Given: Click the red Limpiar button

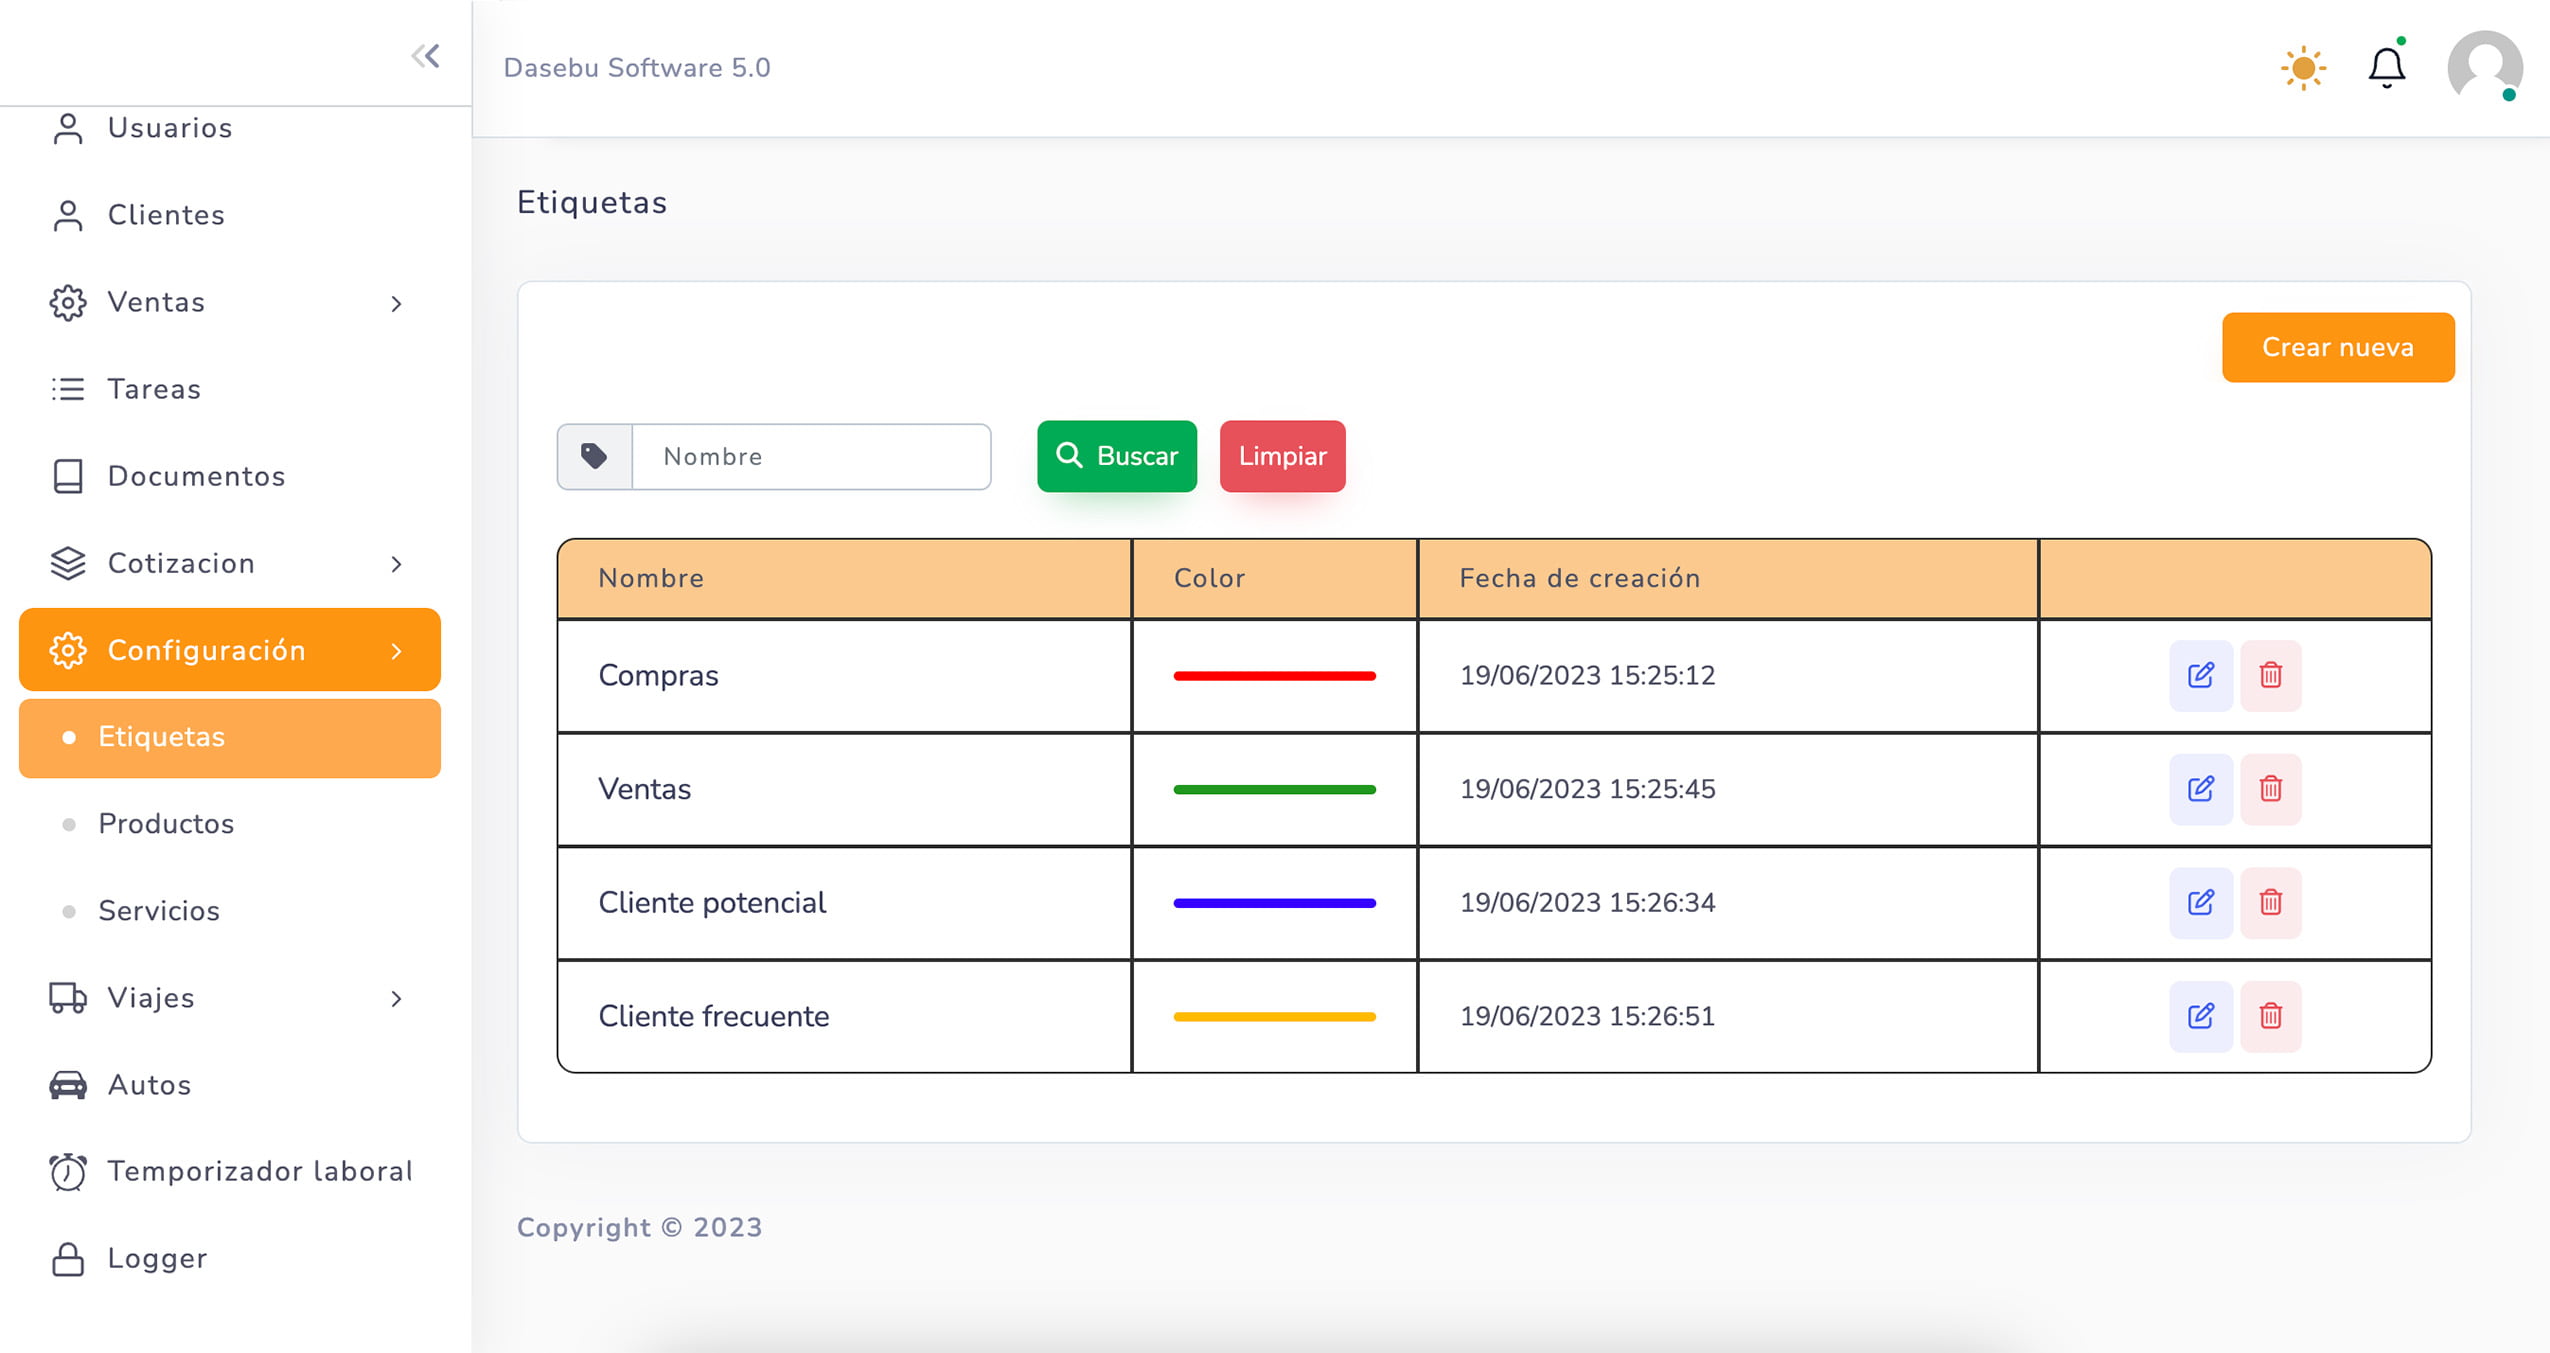Looking at the screenshot, I should click(1282, 456).
